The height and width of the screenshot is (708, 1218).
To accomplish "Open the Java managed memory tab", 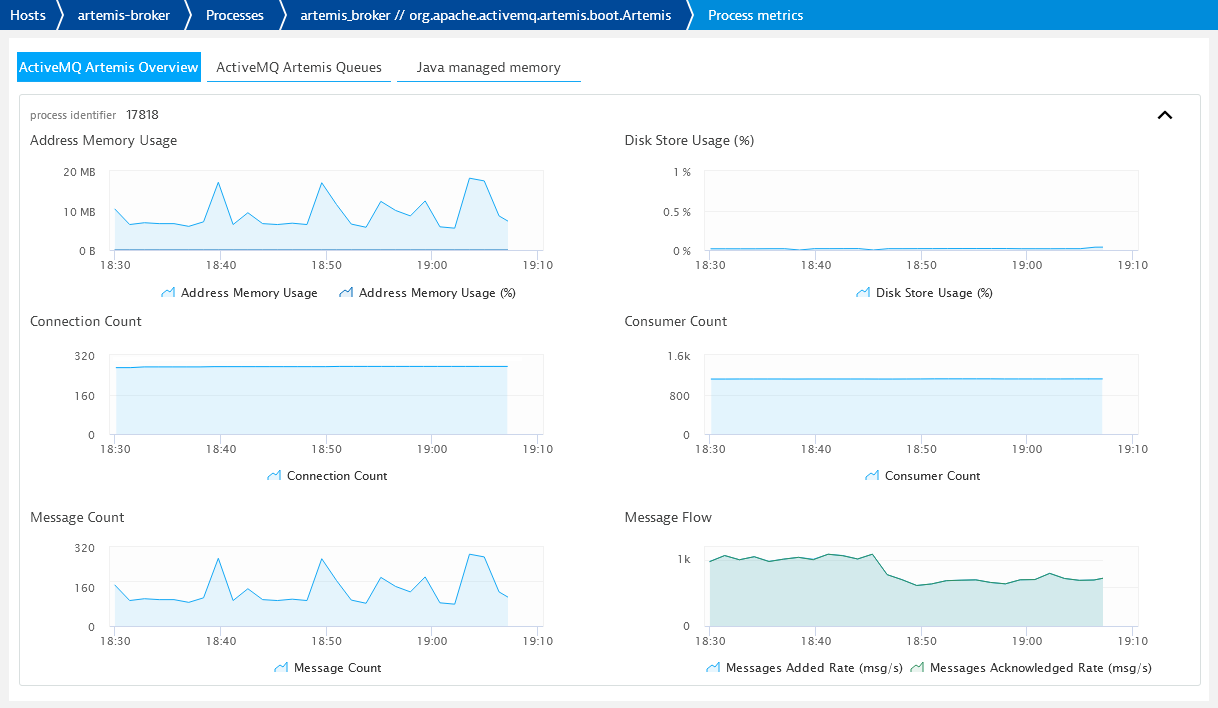I will pyautogui.click(x=489, y=67).
